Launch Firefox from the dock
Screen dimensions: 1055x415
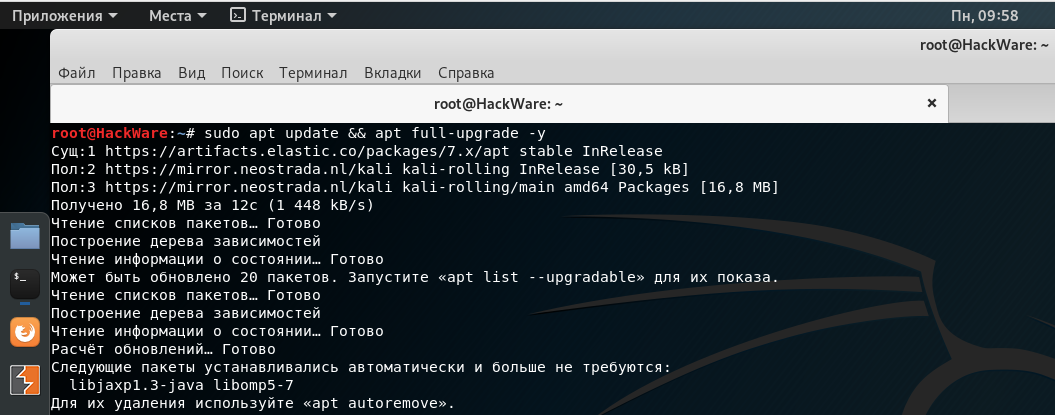click(25, 332)
